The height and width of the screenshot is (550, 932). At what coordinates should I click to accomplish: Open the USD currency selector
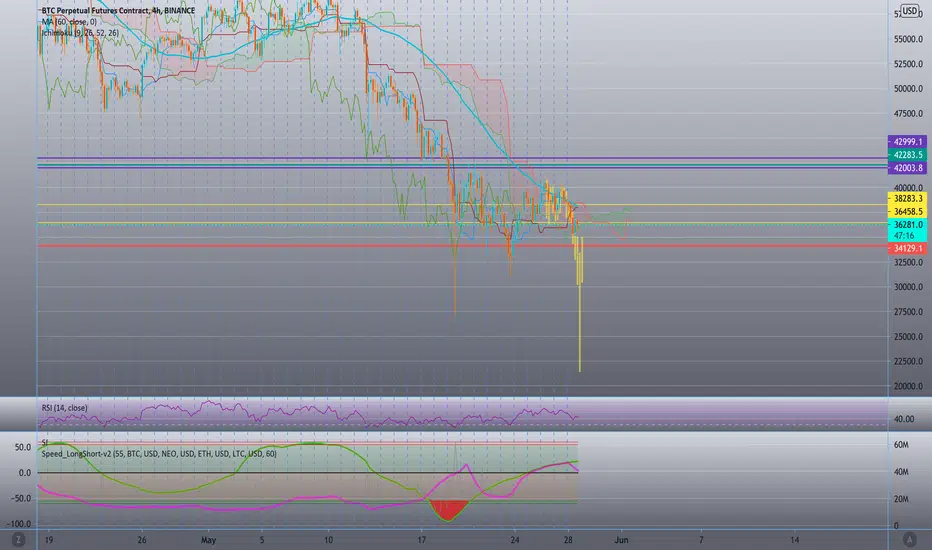tap(909, 11)
